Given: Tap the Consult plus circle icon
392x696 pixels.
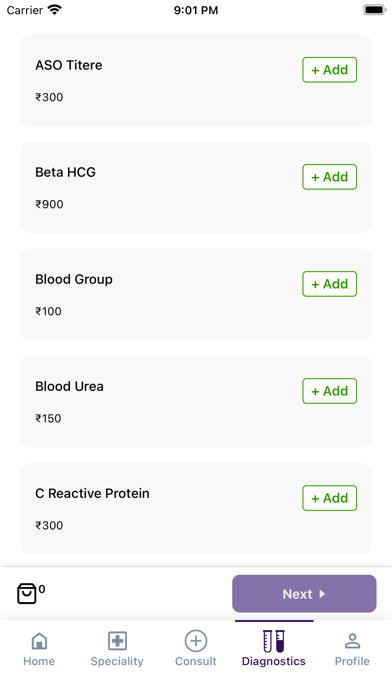Looking at the screenshot, I should coord(196,641).
